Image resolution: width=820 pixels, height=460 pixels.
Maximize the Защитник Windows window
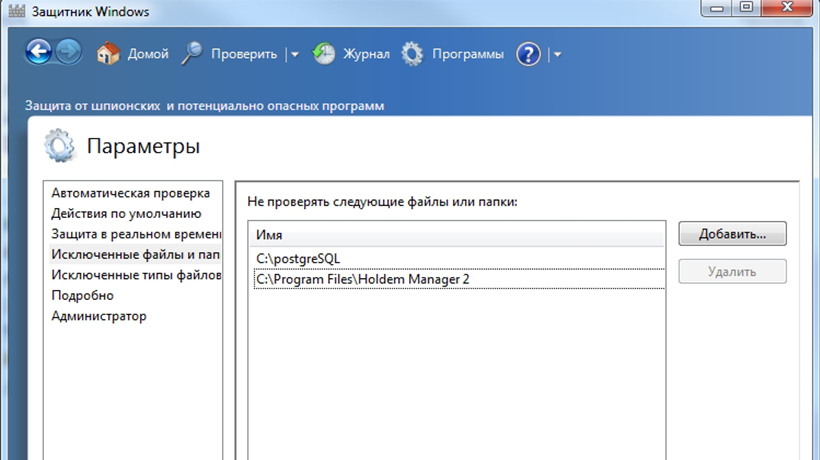[746, 7]
